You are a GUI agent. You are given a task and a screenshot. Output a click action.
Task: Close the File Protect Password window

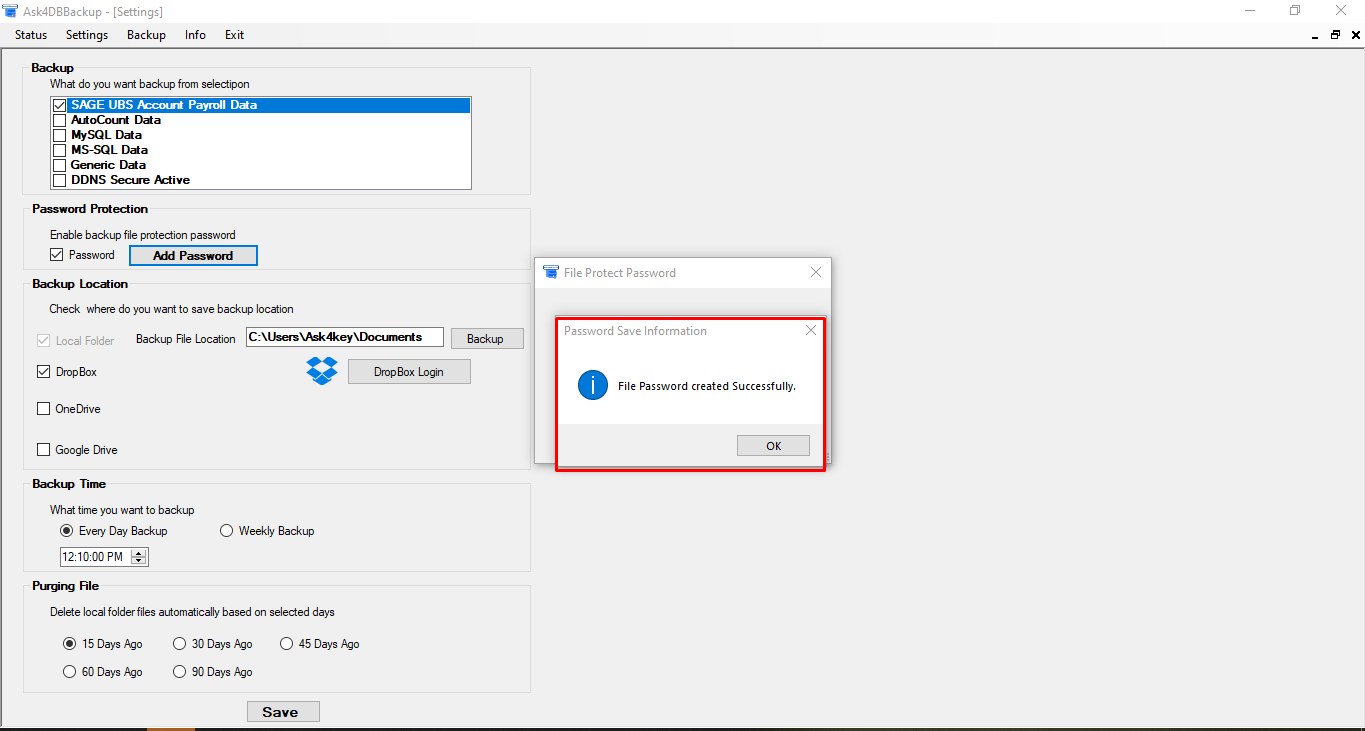pos(816,272)
